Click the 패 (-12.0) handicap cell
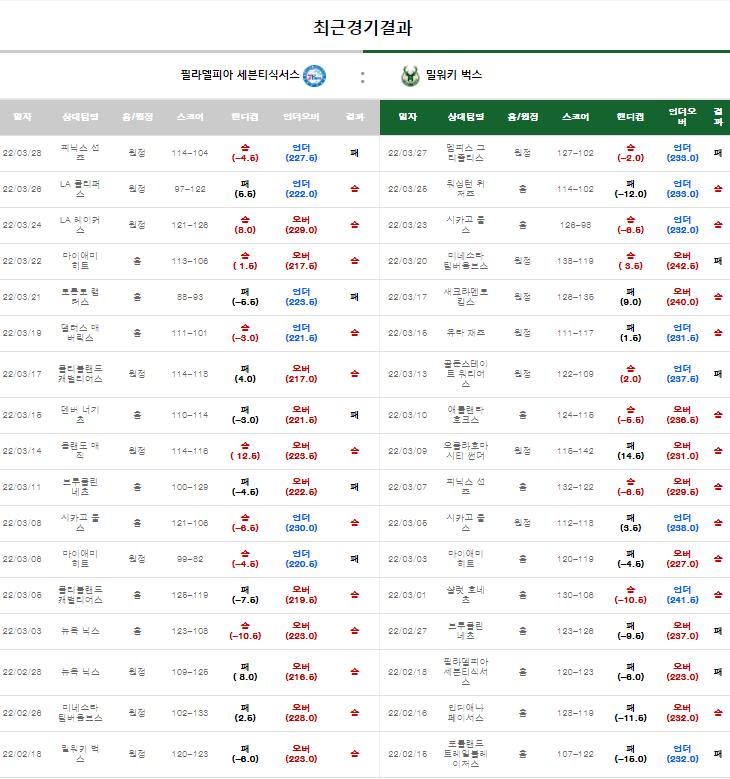The image size is (730, 779). click(631, 189)
